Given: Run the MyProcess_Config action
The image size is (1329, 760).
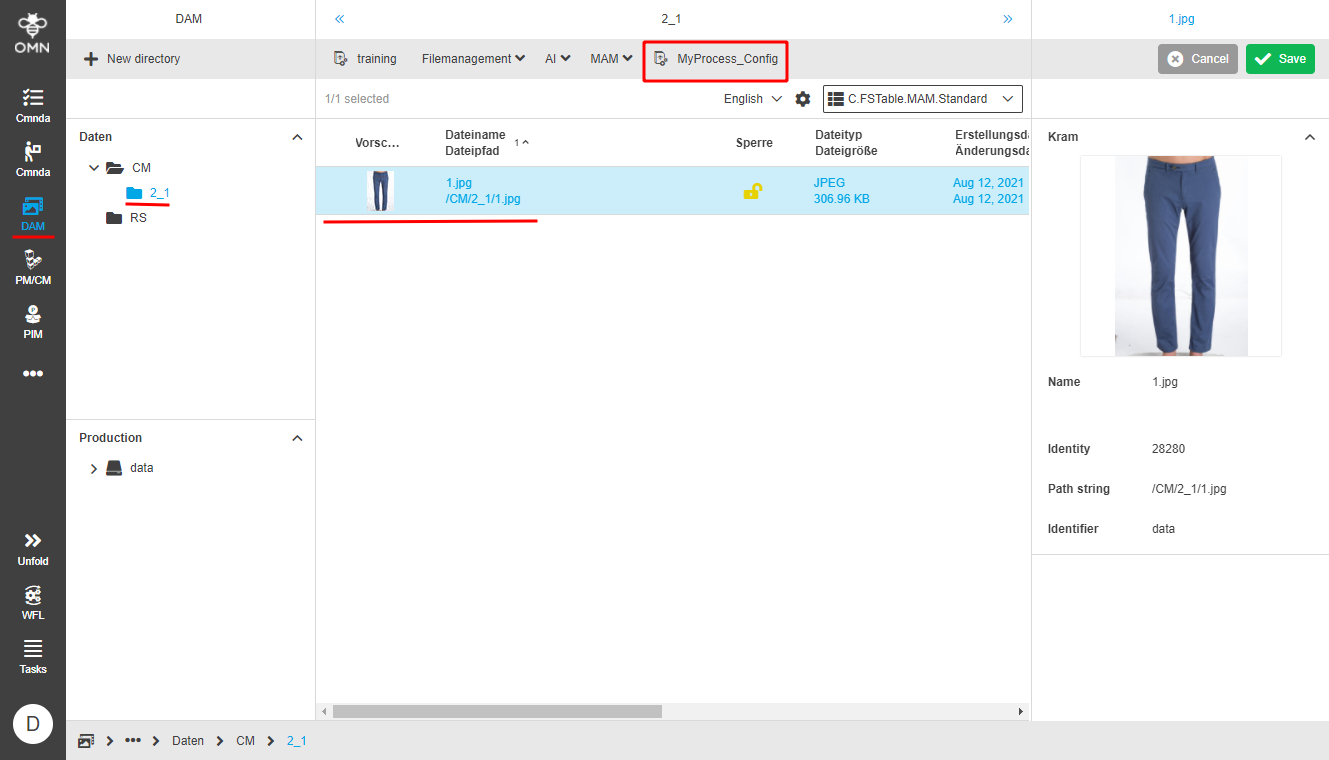Looking at the screenshot, I should (x=716, y=59).
